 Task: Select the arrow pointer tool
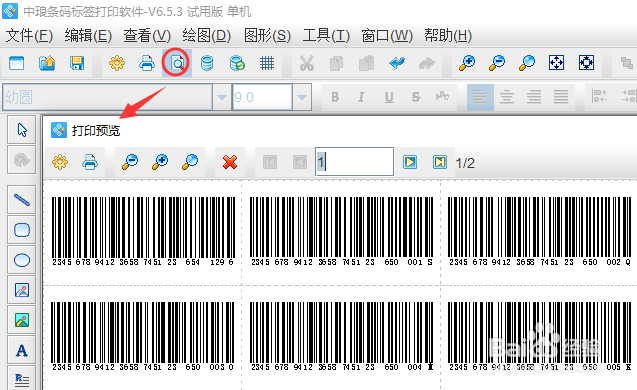coord(22,130)
